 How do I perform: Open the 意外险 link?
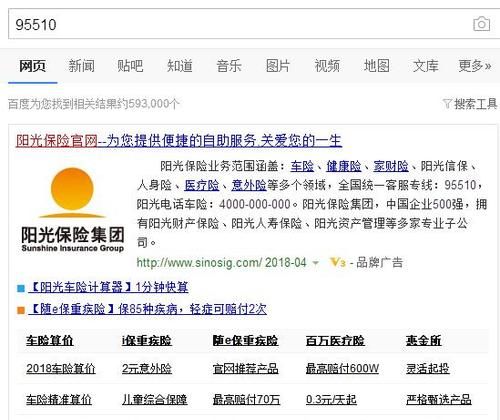pos(249,185)
